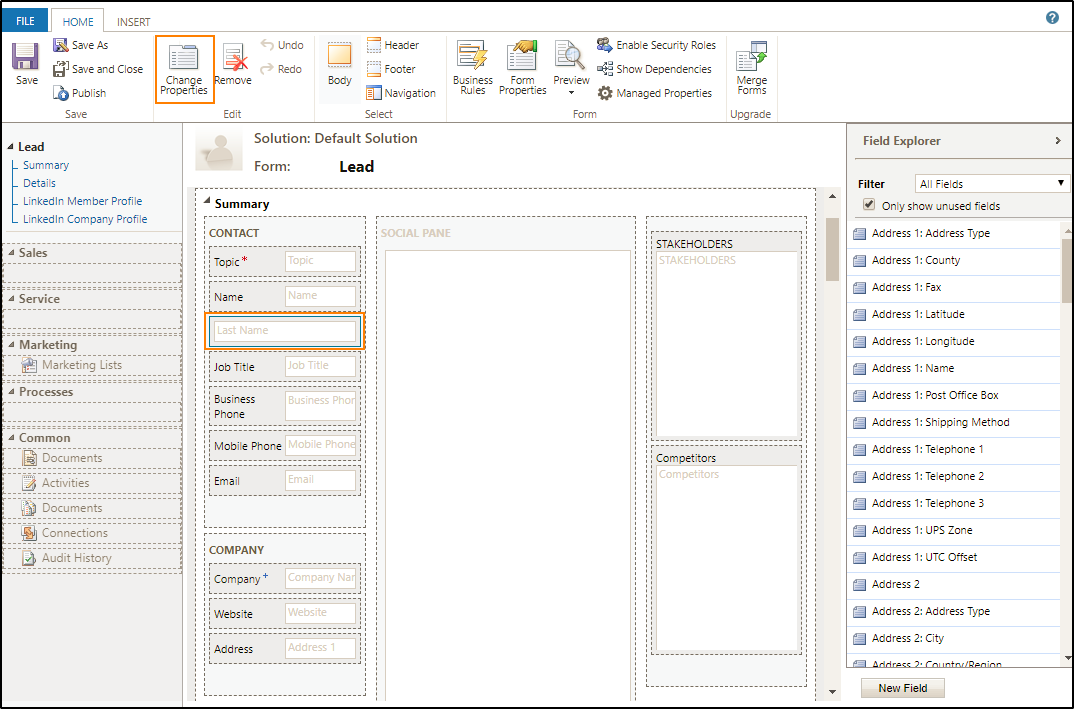This screenshot has height=709, width=1074.
Task: Select the STAKEHOLDERS sub-grid
Action: 726,336
